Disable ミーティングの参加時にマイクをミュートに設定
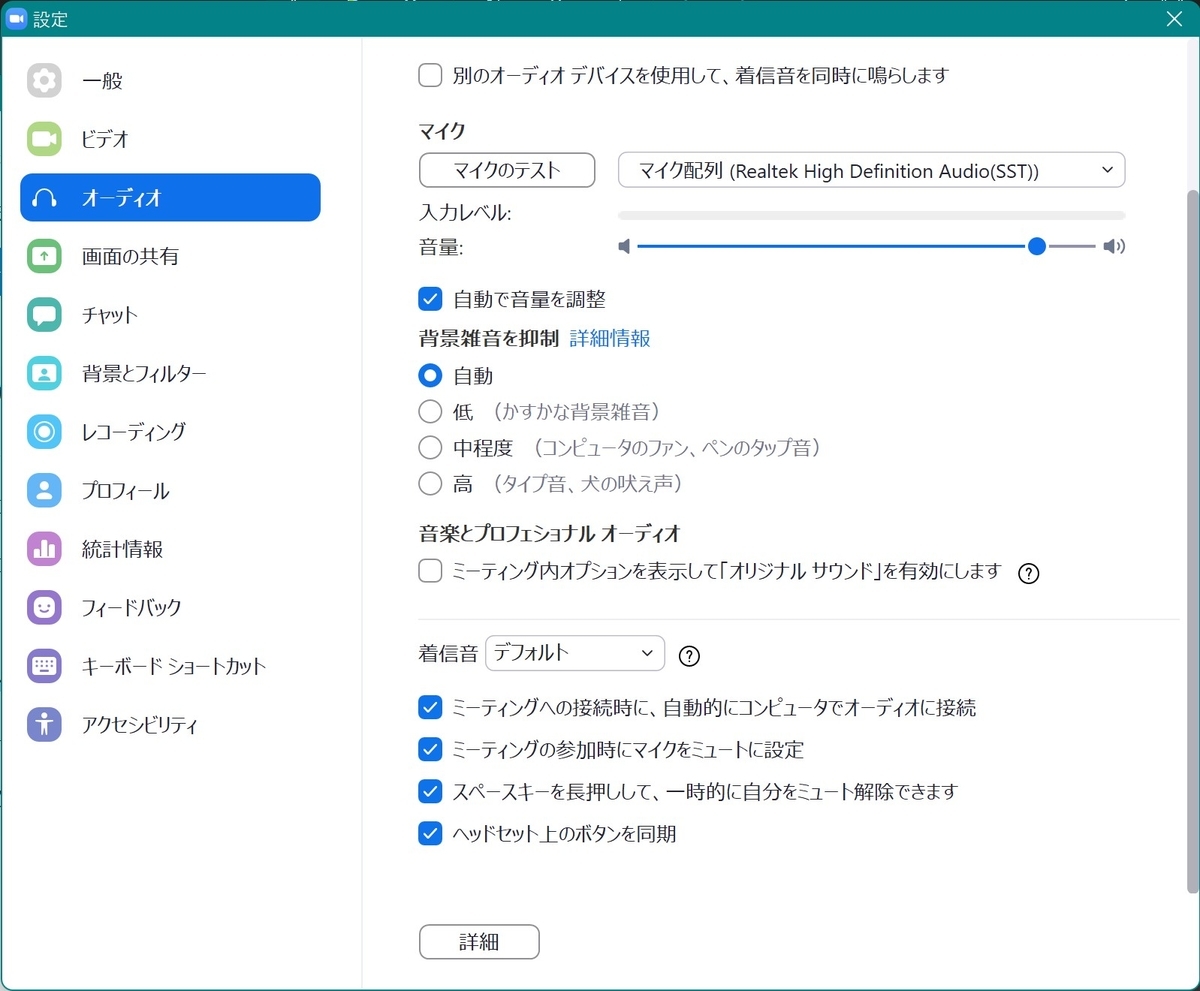 coord(430,750)
